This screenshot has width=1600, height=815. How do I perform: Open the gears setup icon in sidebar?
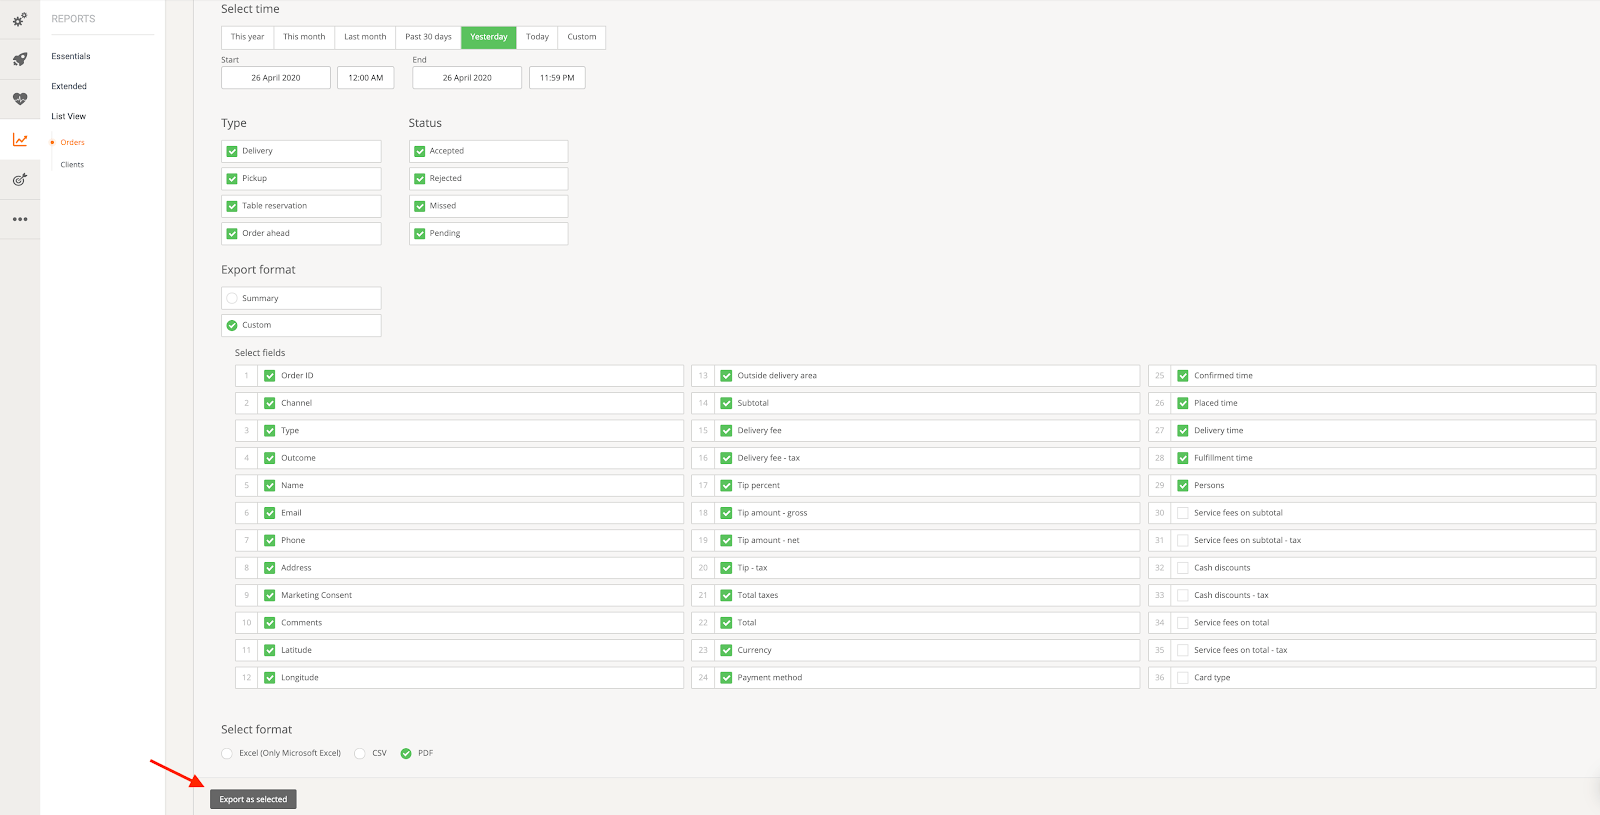tap(20, 19)
